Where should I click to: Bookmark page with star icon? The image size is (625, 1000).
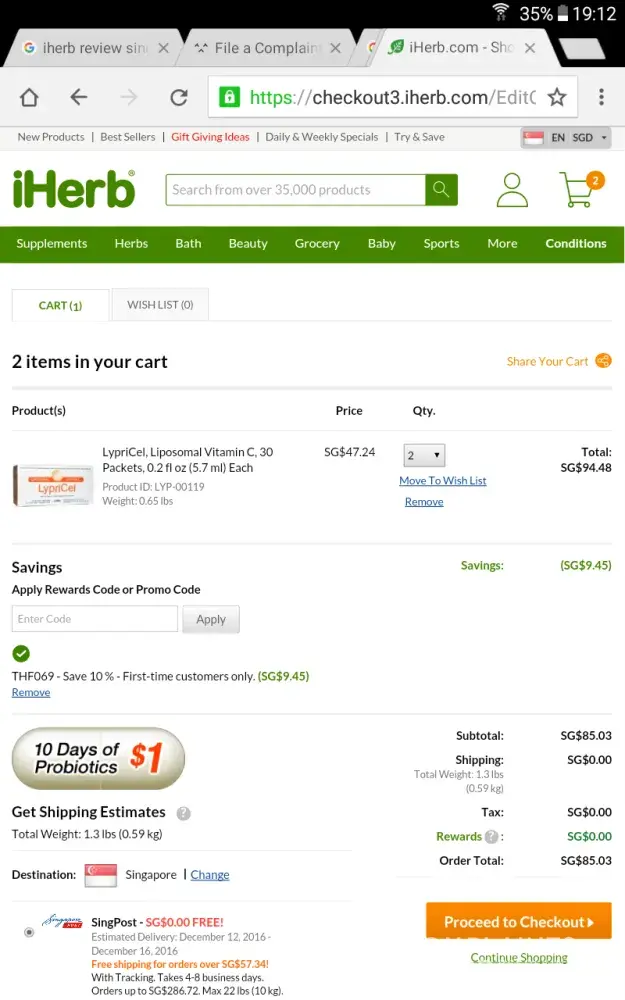(557, 97)
